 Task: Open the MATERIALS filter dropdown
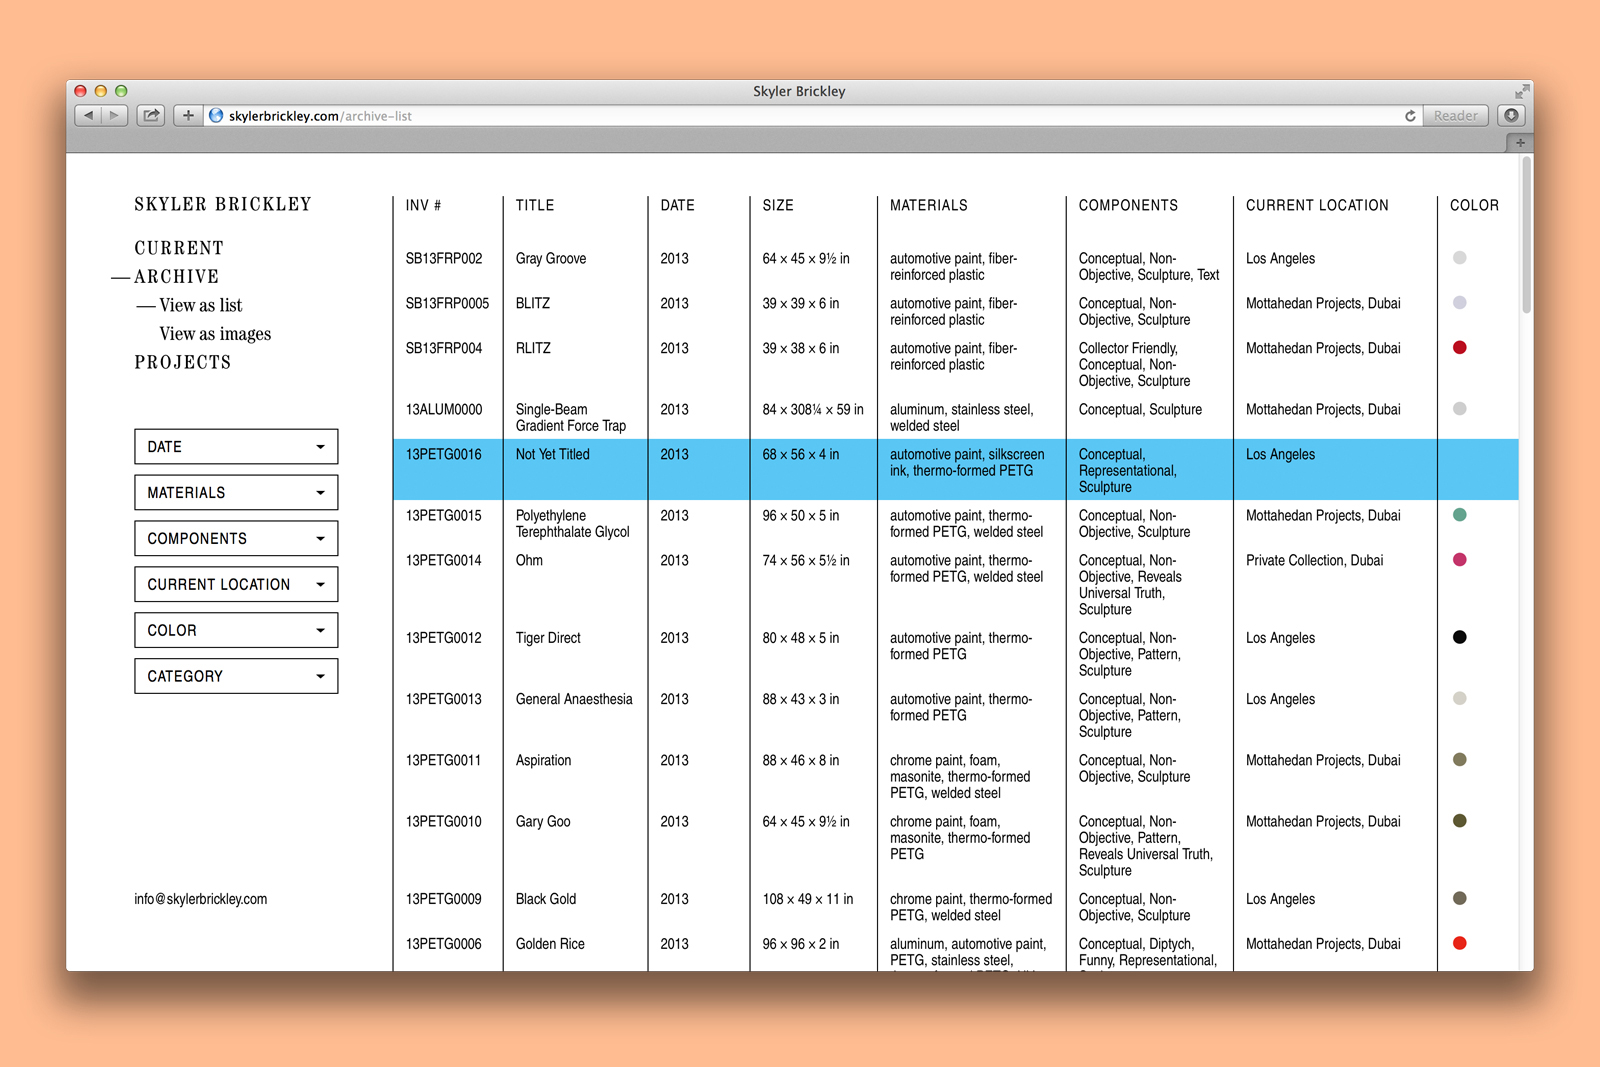(236, 493)
